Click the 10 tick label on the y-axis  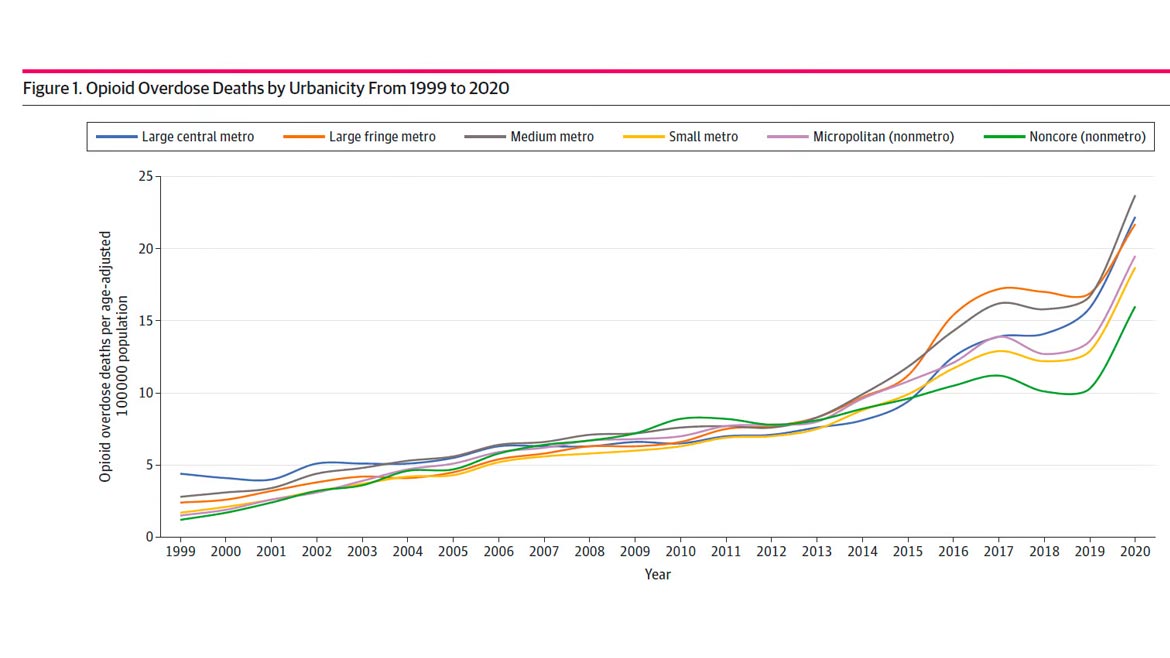click(x=145, y=393)
